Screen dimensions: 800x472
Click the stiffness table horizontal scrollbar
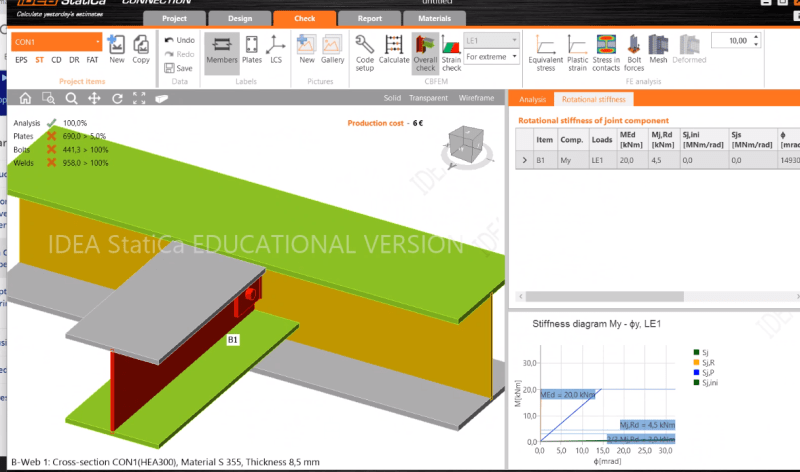point(605,296)
